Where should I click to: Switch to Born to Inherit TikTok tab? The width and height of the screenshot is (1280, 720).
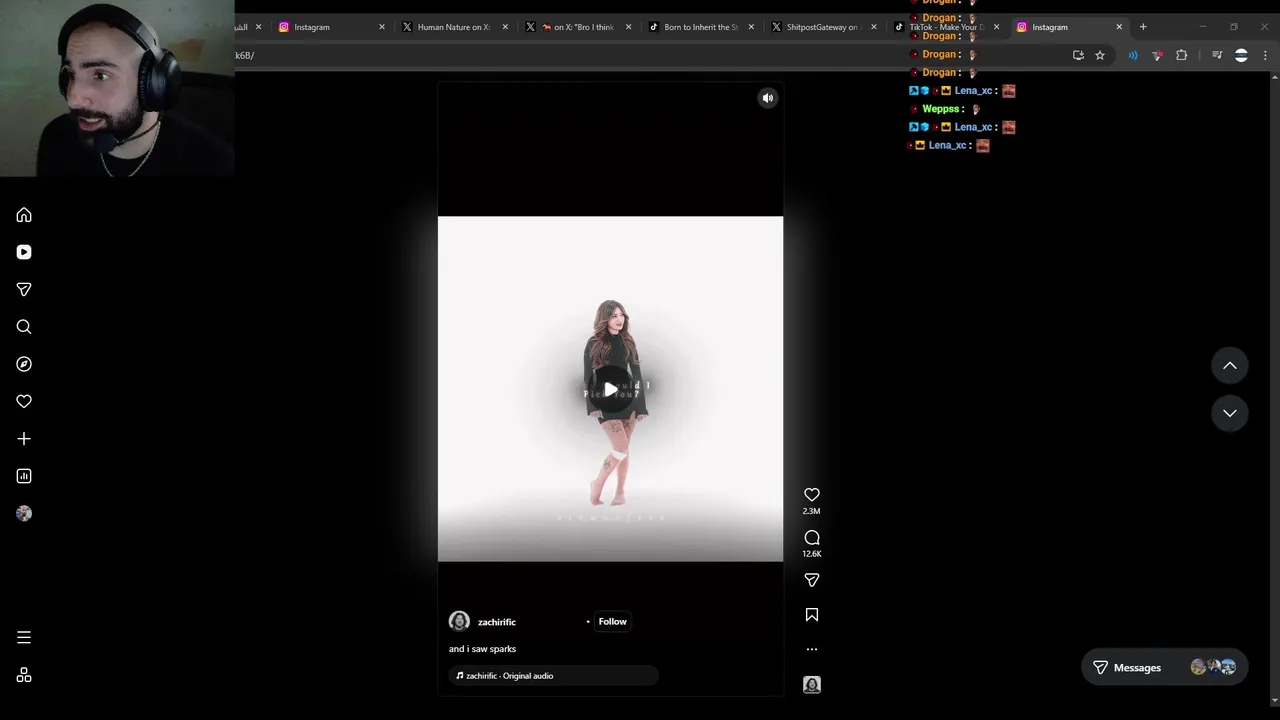(701, 27)
